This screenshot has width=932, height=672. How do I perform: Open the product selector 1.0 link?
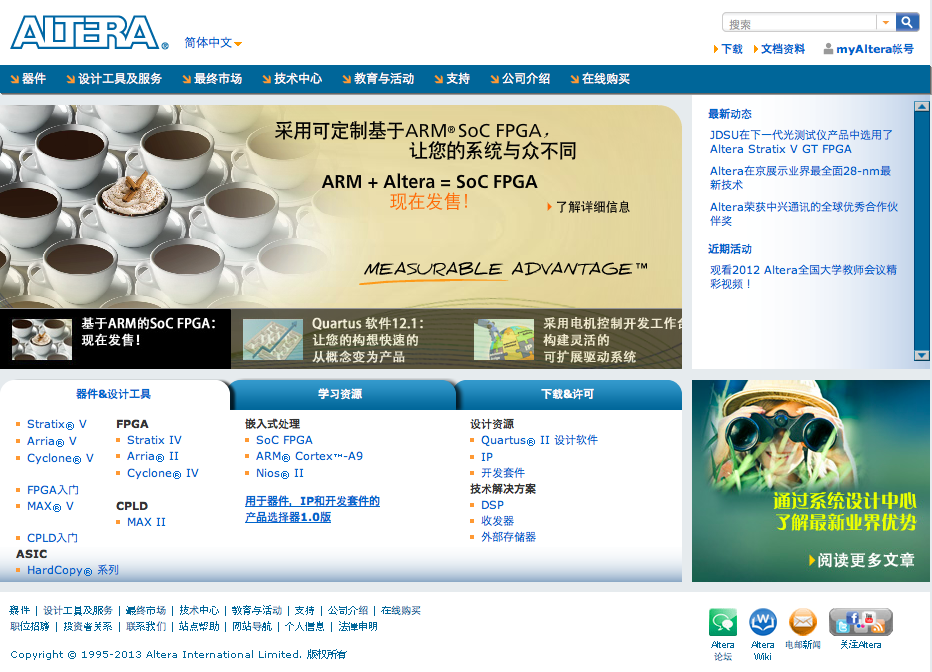pos(312,509)
